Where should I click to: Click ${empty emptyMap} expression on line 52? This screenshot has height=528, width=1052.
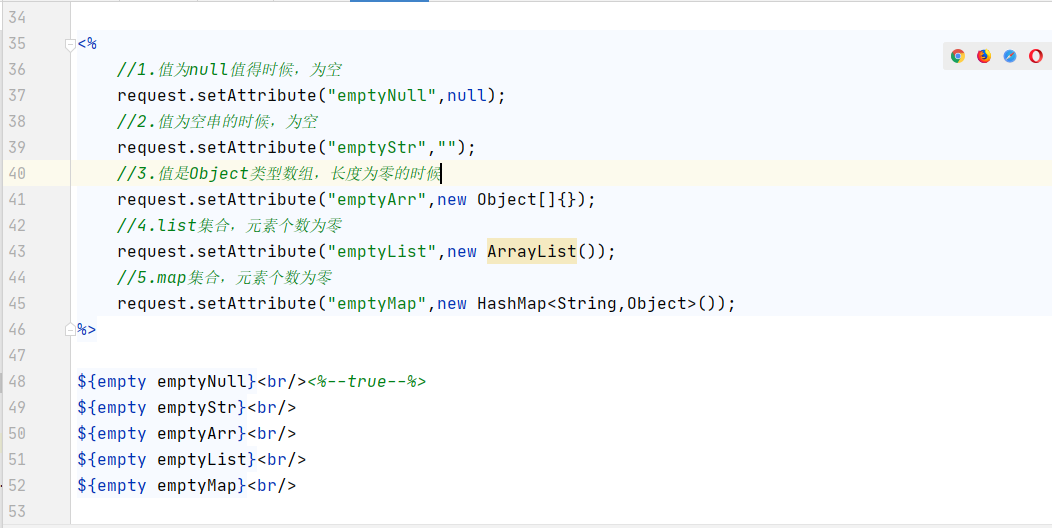click(x=162, y=485)
